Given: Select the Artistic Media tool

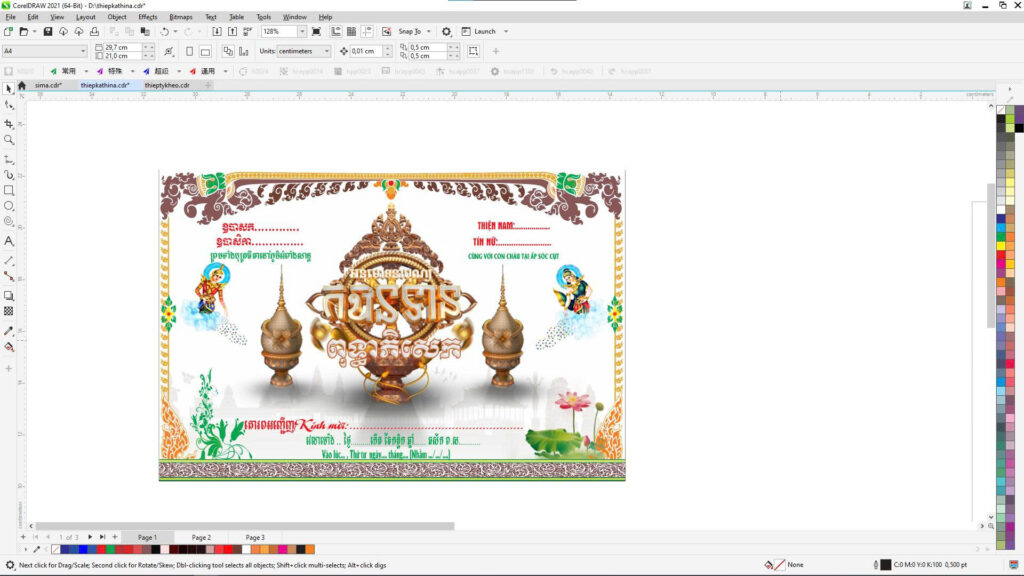Looking at the screenshot, I should point(8,175).
